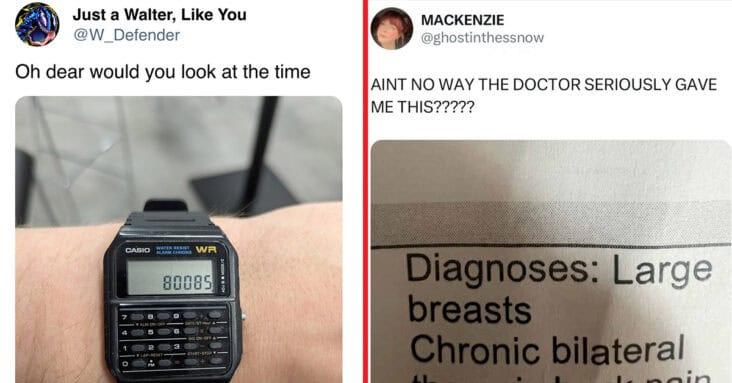The height and width of the screenshot is (383, 732).
Task: Click the watch's side crown button
Action: tap(243, 317)
